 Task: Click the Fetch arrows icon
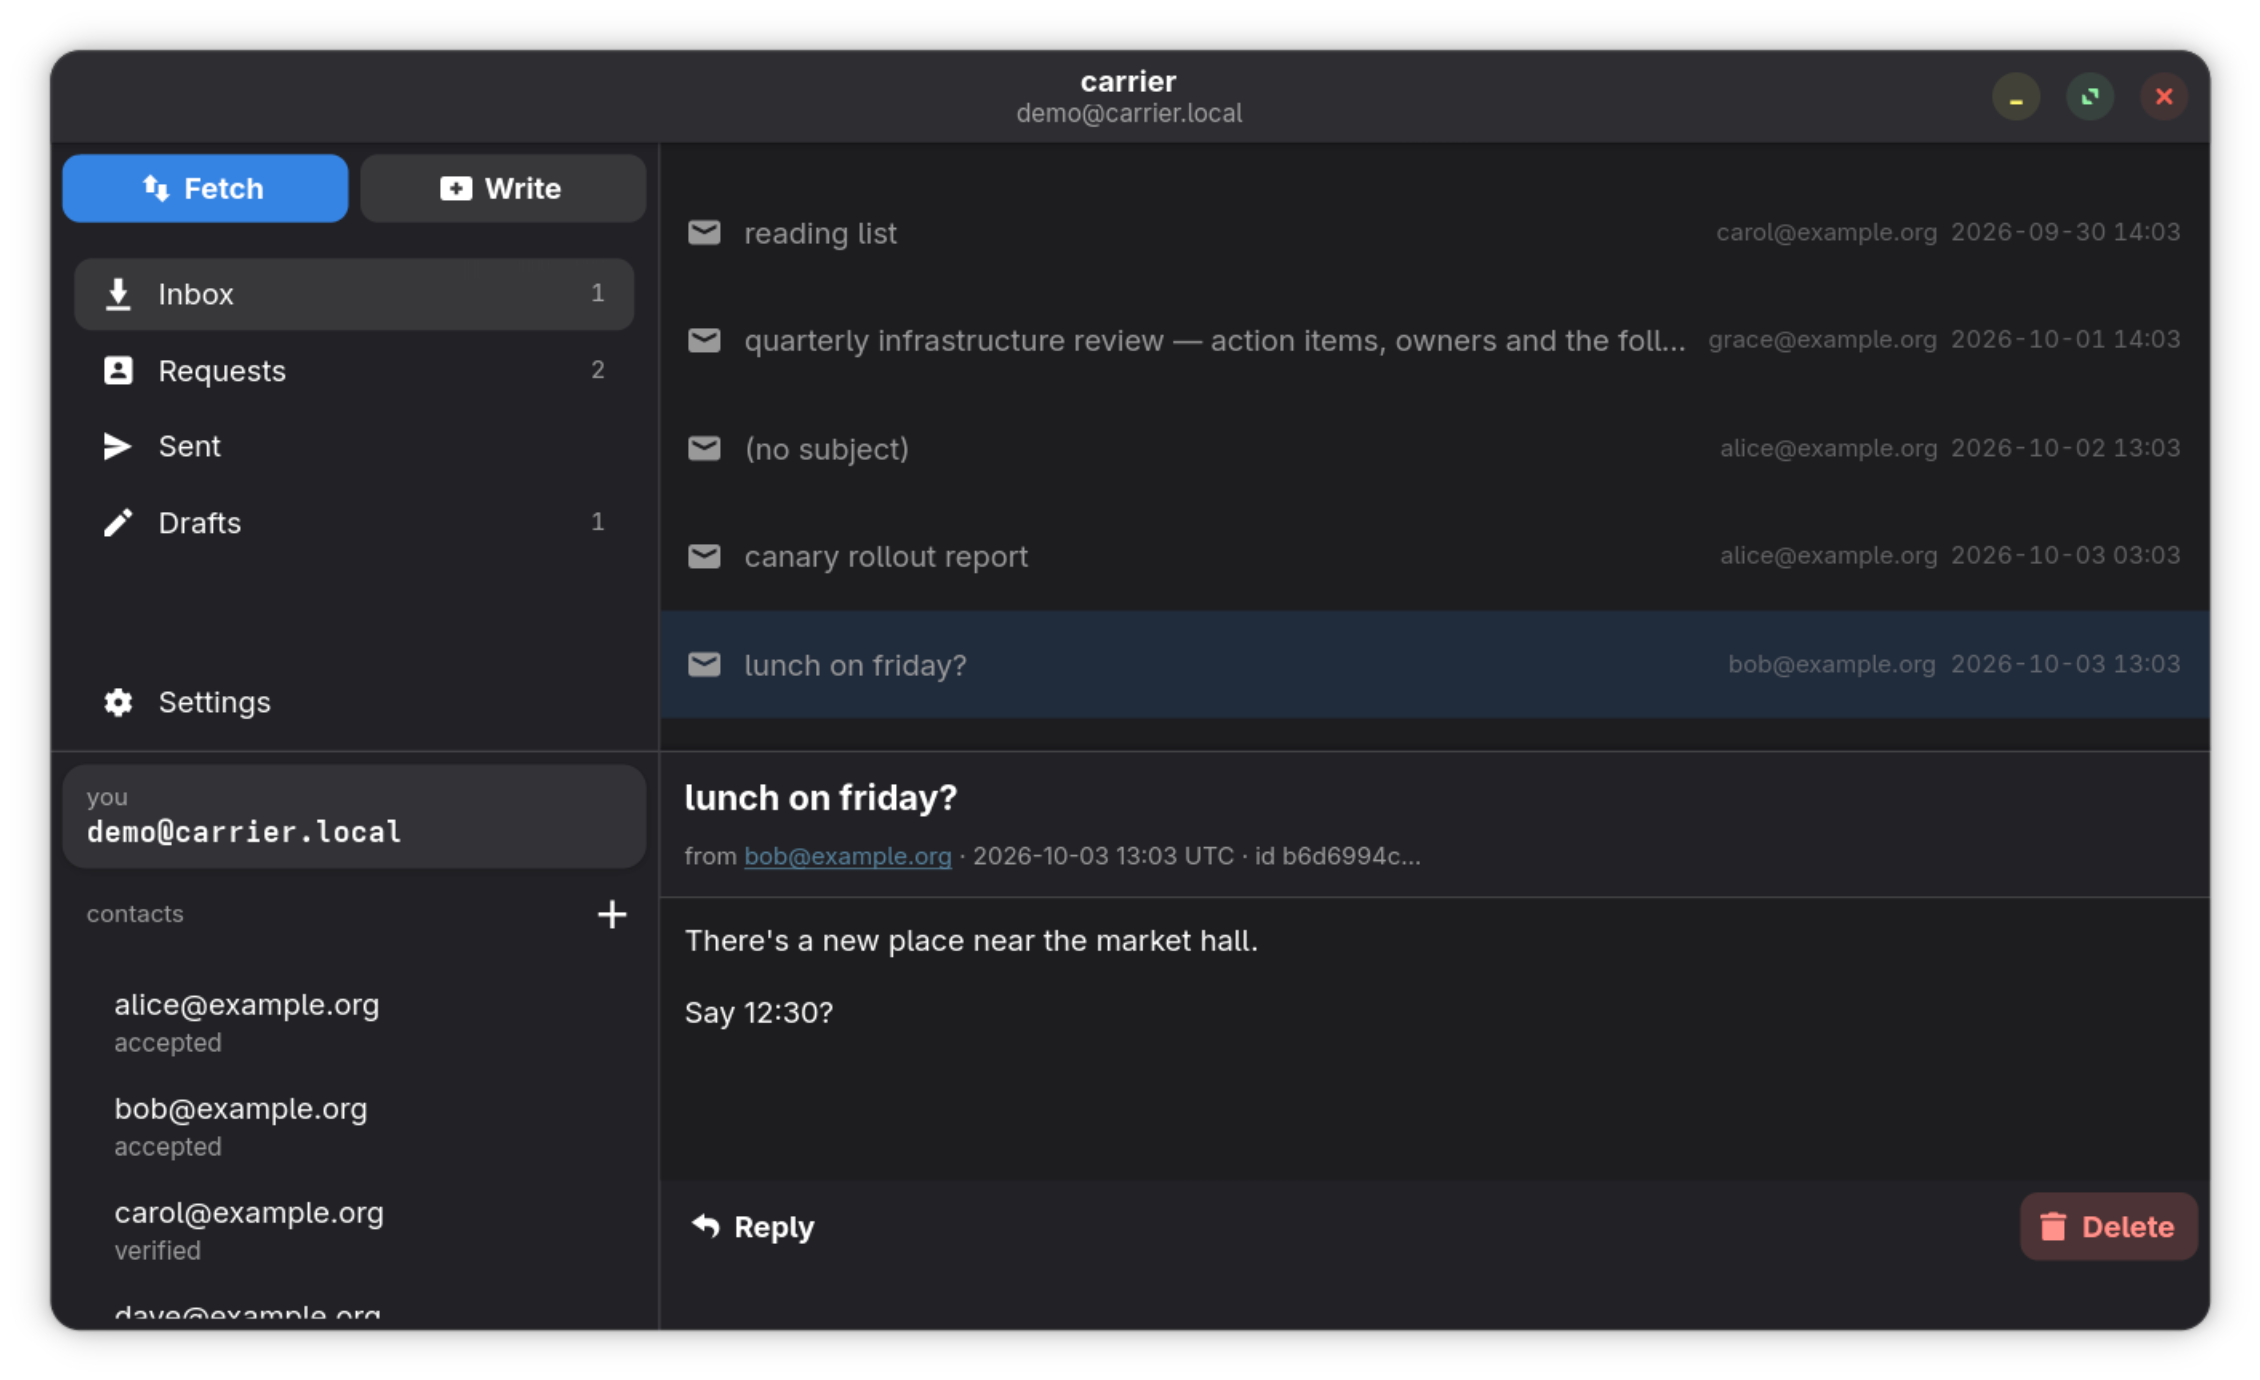point(157,187)
